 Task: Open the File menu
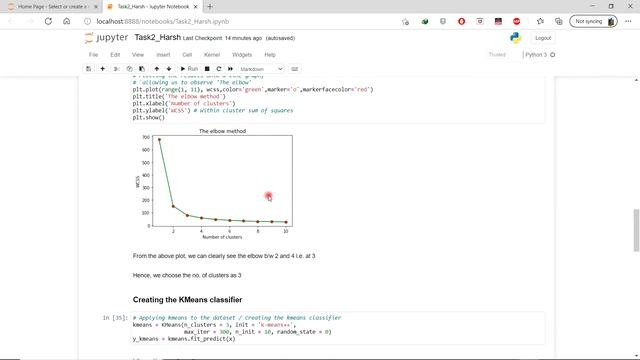tap(93, 55)
